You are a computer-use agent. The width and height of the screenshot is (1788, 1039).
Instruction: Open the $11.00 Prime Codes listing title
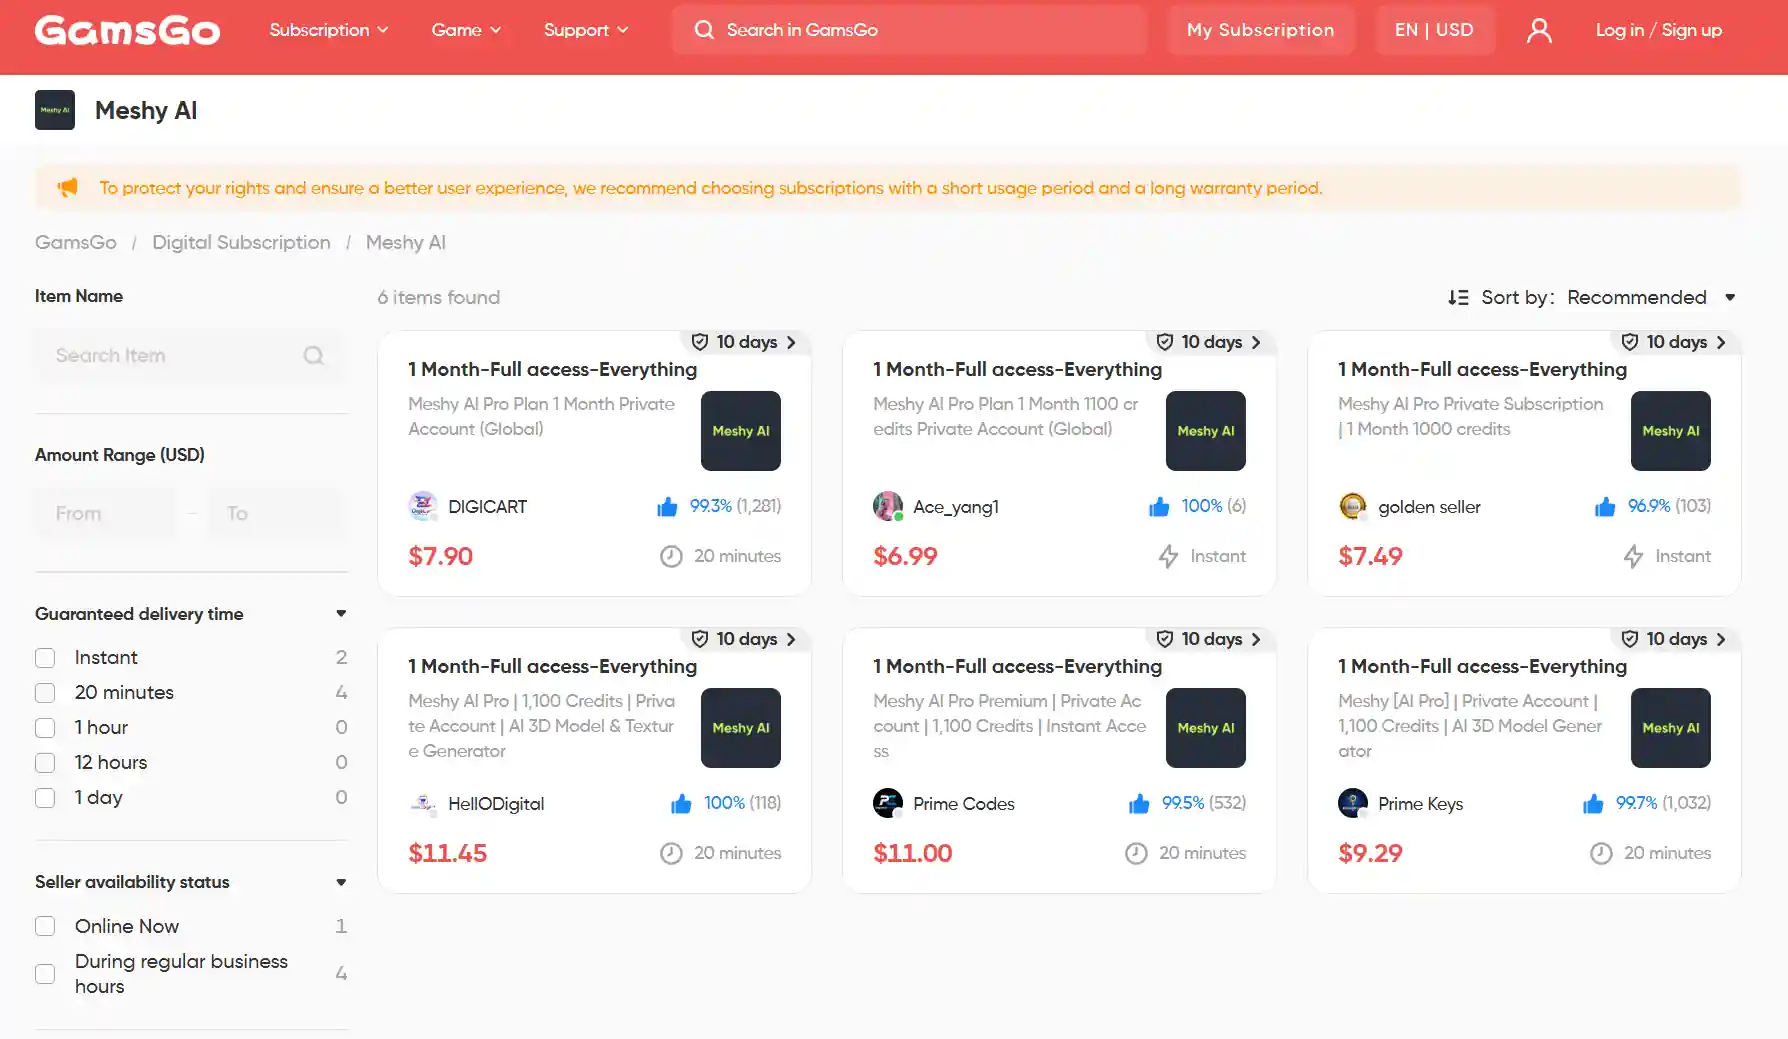coord(1017,666)
